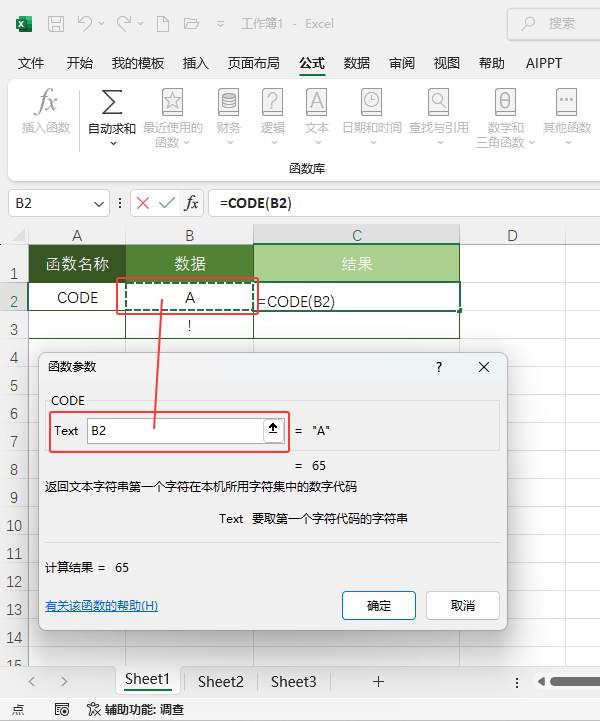Screen dimensions: 600x721
Task: Click into the formula bar =CODE(B2)
Action: tap(405, 203)
